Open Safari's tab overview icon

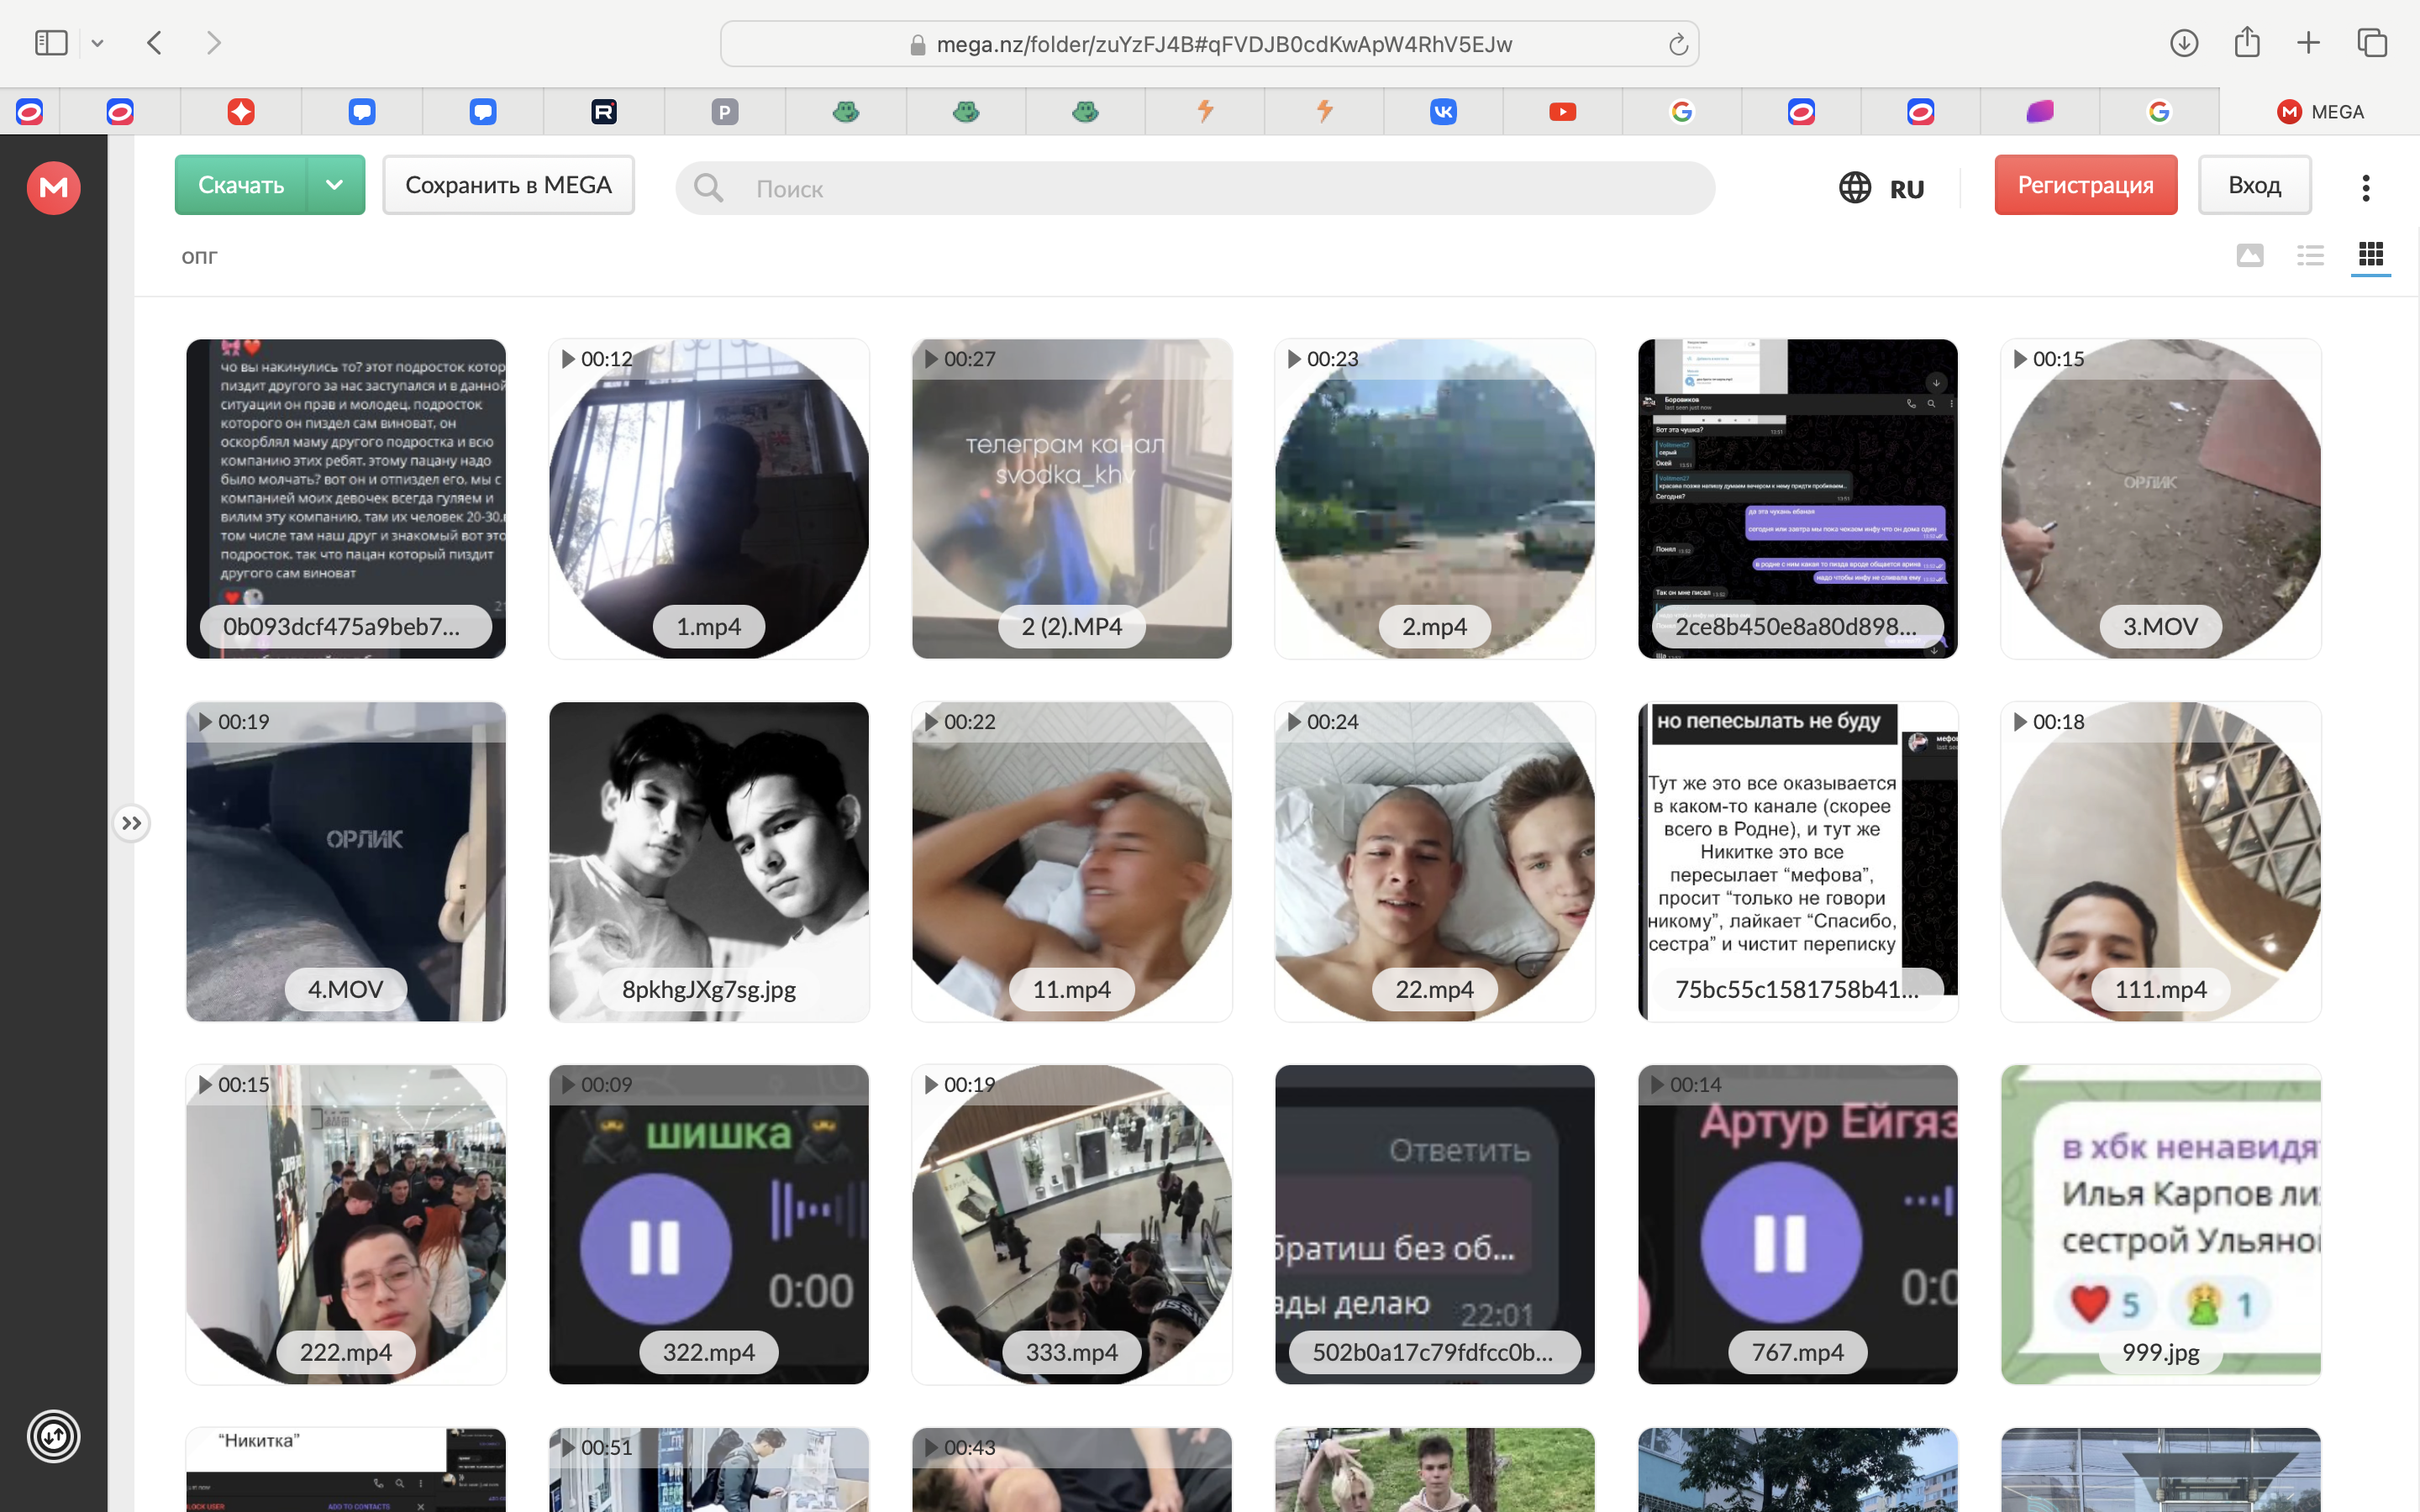[x=2372, y=43]
